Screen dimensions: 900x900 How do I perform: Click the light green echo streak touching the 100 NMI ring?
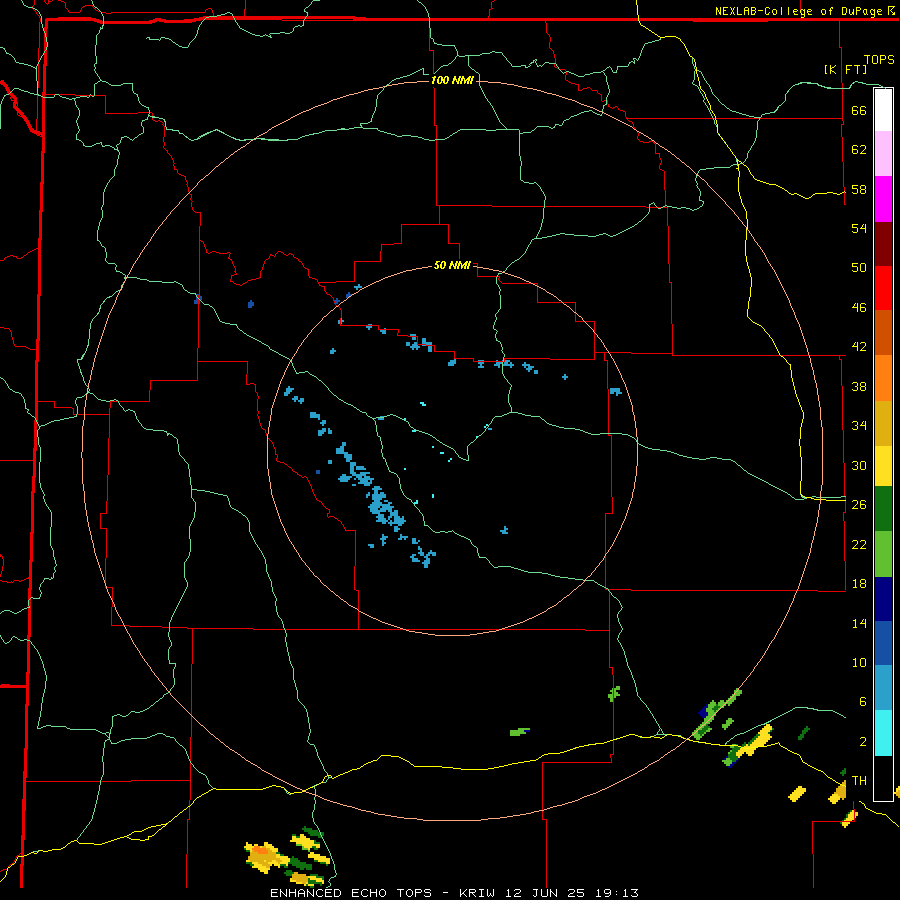coord(717,715)
